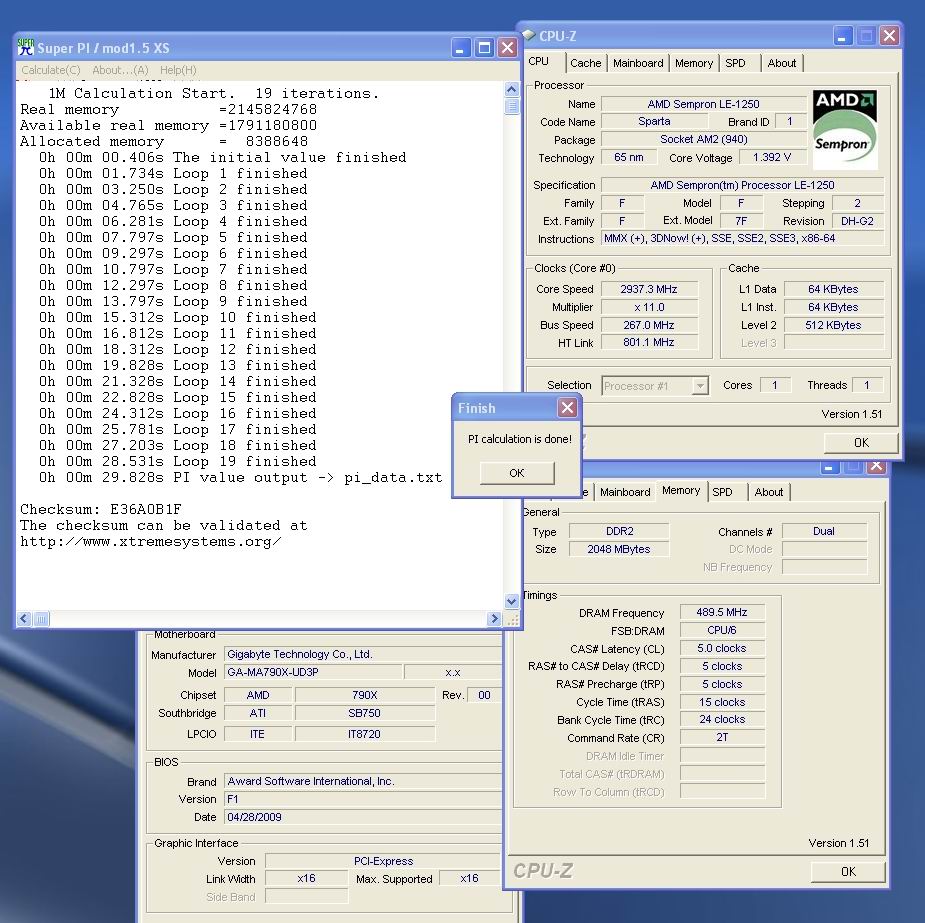Viewport: 925px width, 923px height.
Task: Click the HT Link value 801.1 MHz
Action: click(649, 342)
